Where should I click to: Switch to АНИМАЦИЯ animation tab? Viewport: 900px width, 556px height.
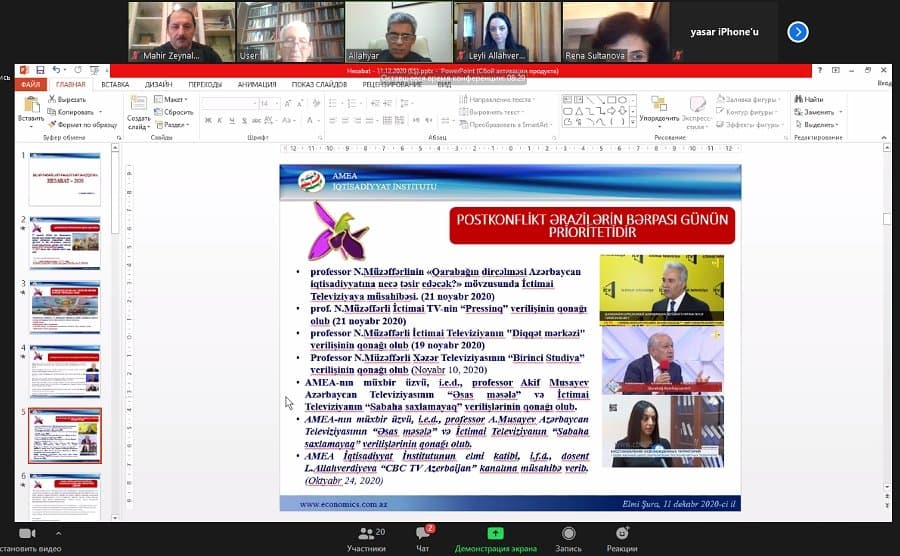(257, 84)
